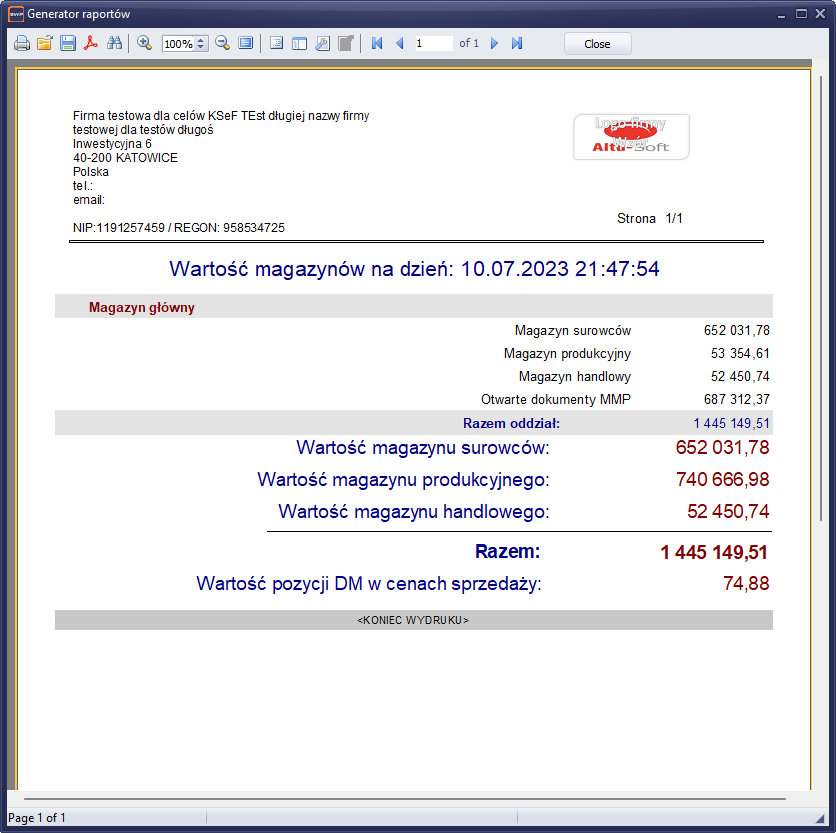Toggle the thumbnails panel
Screen dimensions: 836x833
pos(299,44)
